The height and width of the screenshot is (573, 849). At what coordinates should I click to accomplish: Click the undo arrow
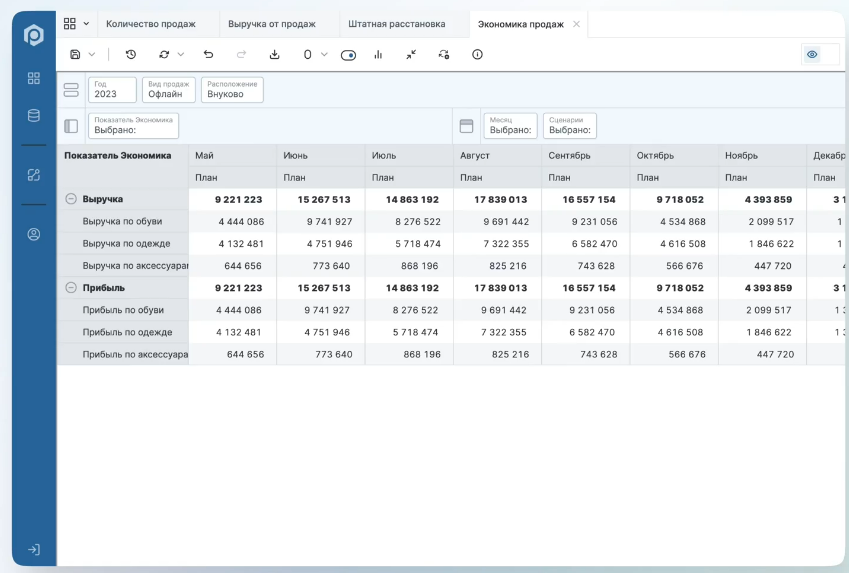tap(208, 55)
